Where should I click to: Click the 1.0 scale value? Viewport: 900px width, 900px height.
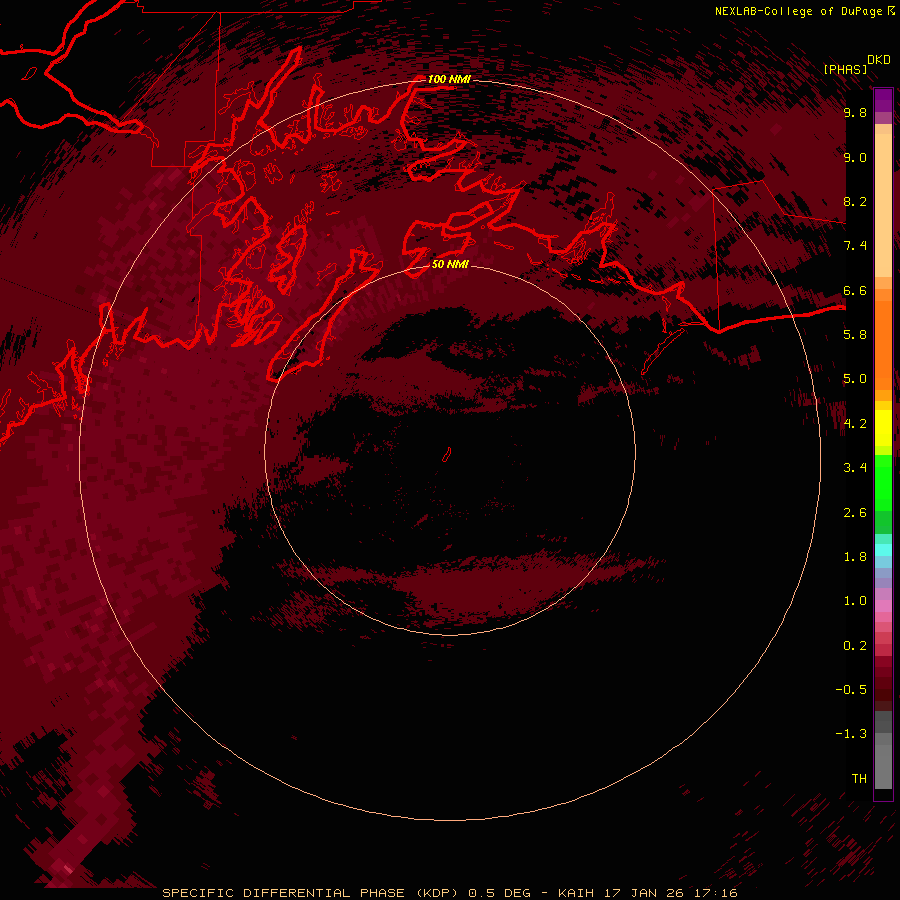click(x=855, y=601)
